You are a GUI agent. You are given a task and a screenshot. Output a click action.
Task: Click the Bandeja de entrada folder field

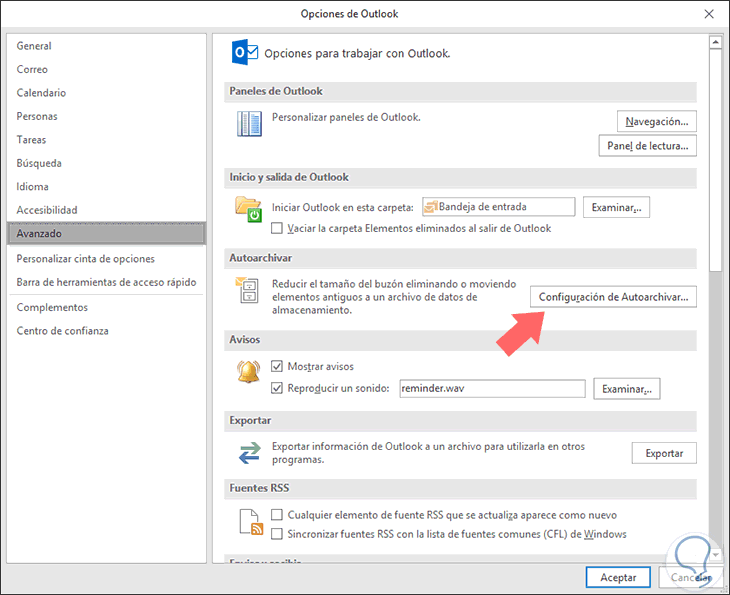(x=499, y=207)
